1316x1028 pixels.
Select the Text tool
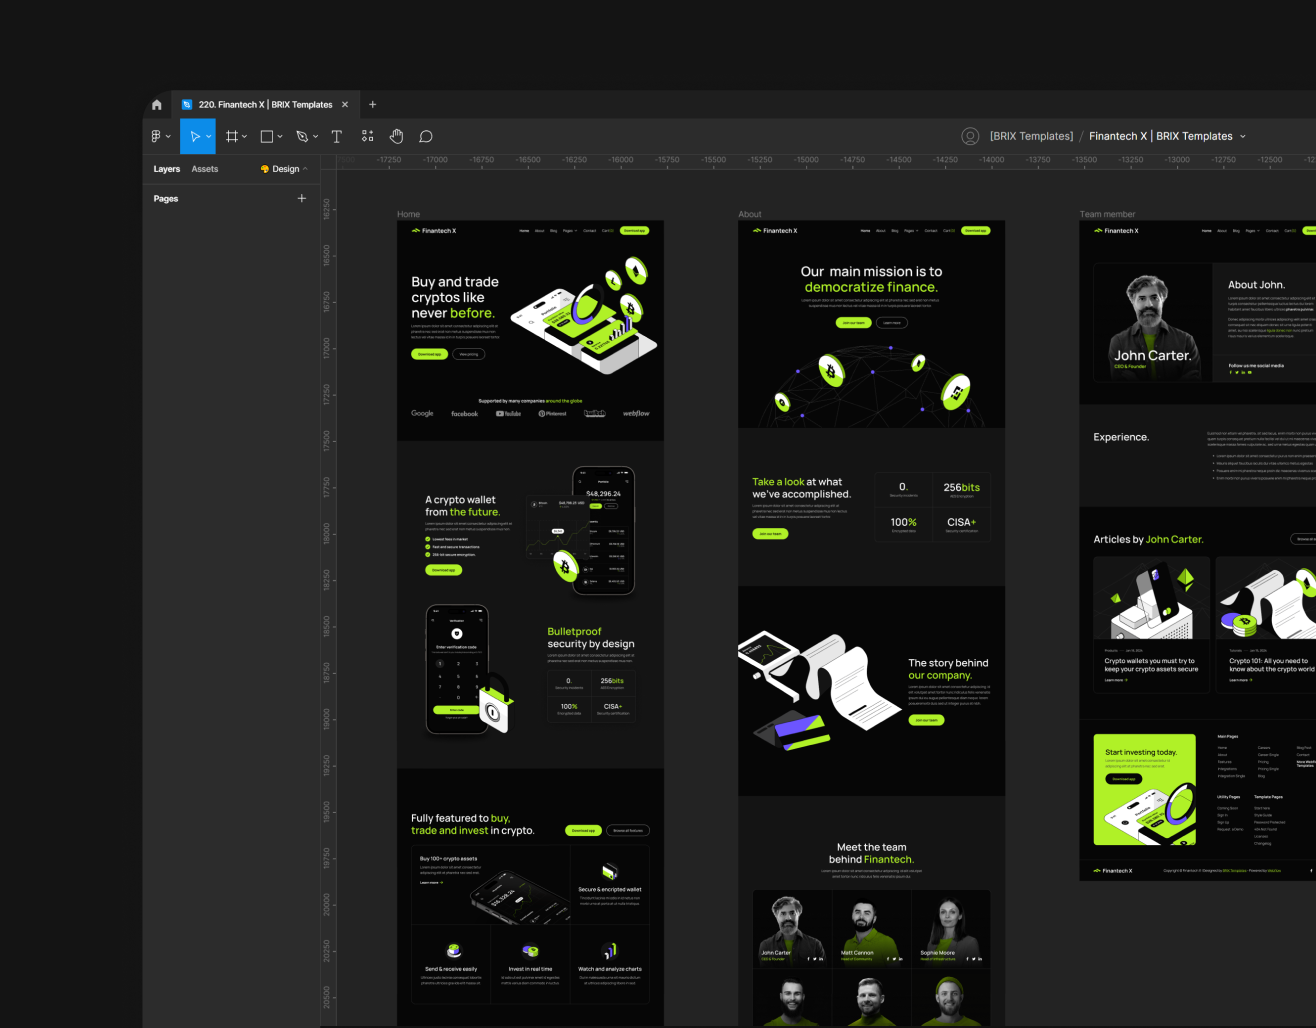337,136
